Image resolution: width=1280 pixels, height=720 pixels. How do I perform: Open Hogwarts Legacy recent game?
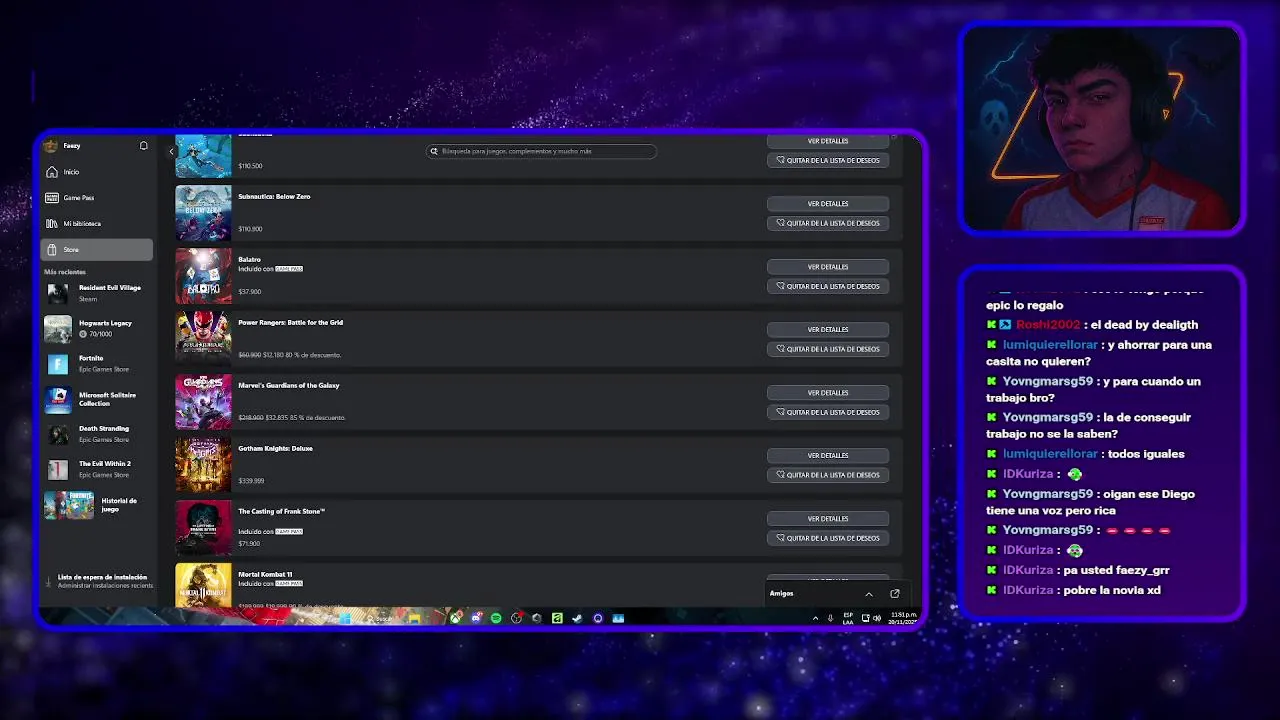click(x=96, y=328)
